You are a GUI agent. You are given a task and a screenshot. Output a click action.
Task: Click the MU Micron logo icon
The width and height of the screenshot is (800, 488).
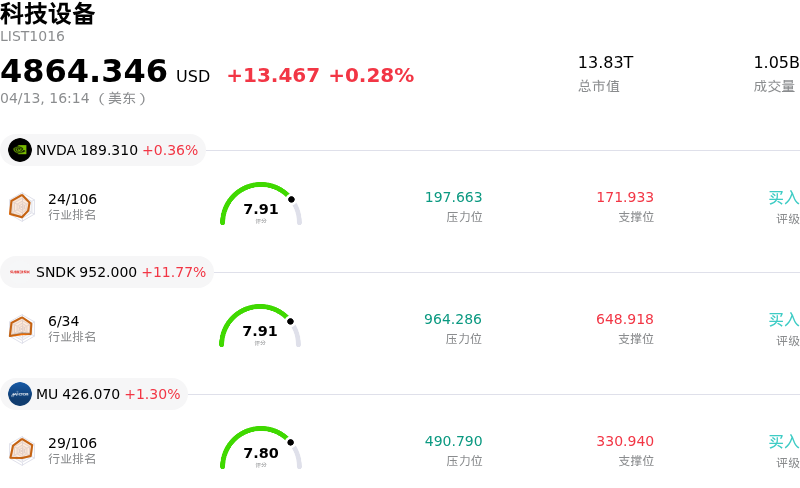click(x=20, y=394)
